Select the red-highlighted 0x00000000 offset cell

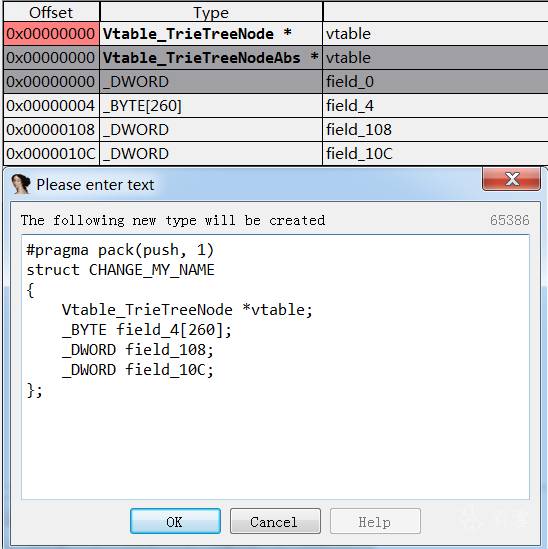point(51,34)
